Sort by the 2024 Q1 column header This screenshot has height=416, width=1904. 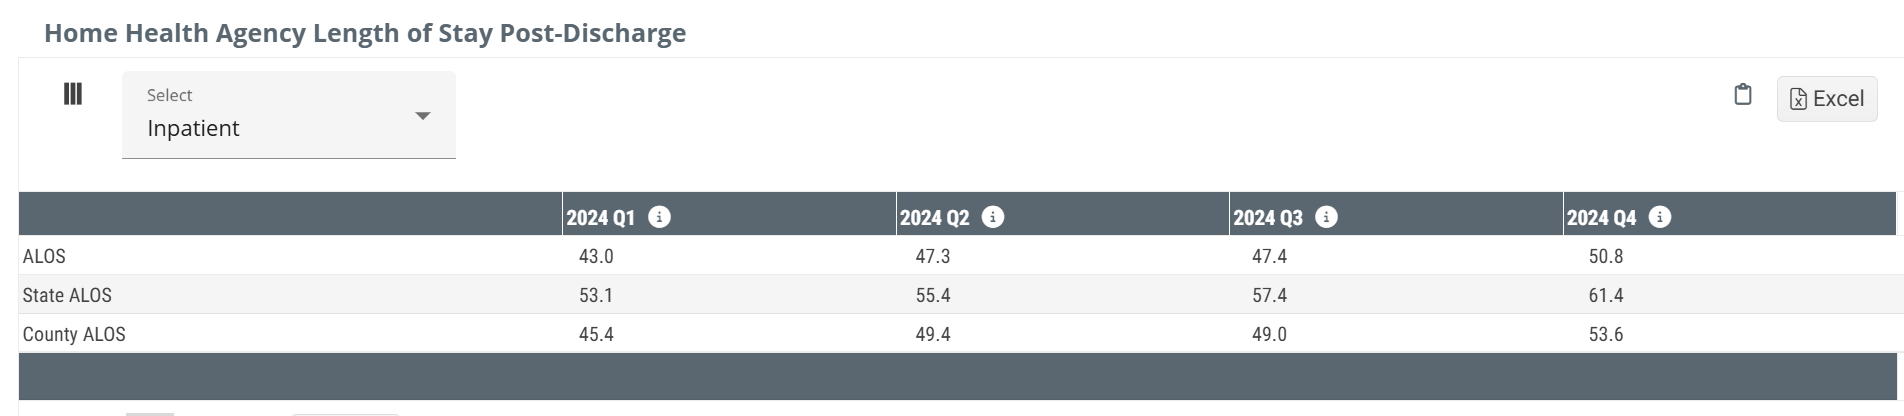(601, 218)
